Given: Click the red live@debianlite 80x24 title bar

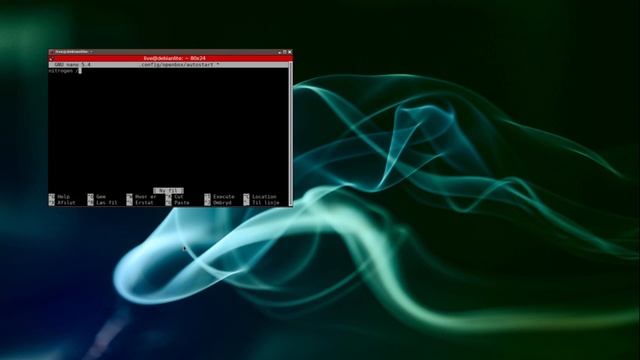Looking at the screenshot, I should (x=171, y=58).
